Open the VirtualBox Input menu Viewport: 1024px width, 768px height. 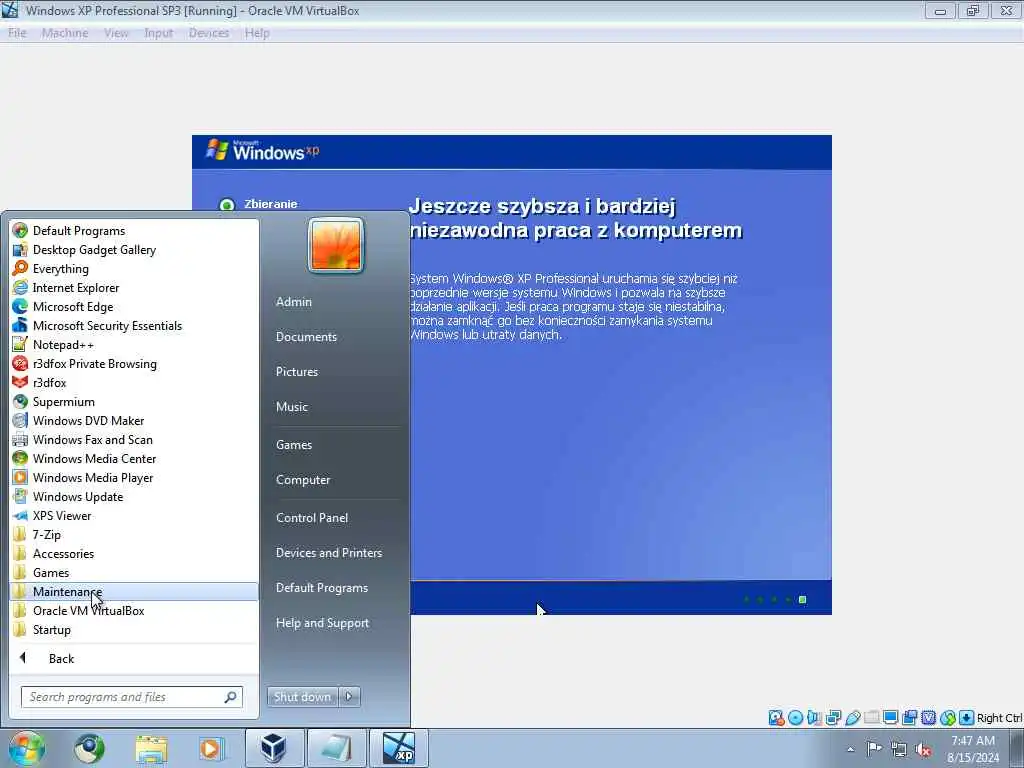click(x=159, y=33)
